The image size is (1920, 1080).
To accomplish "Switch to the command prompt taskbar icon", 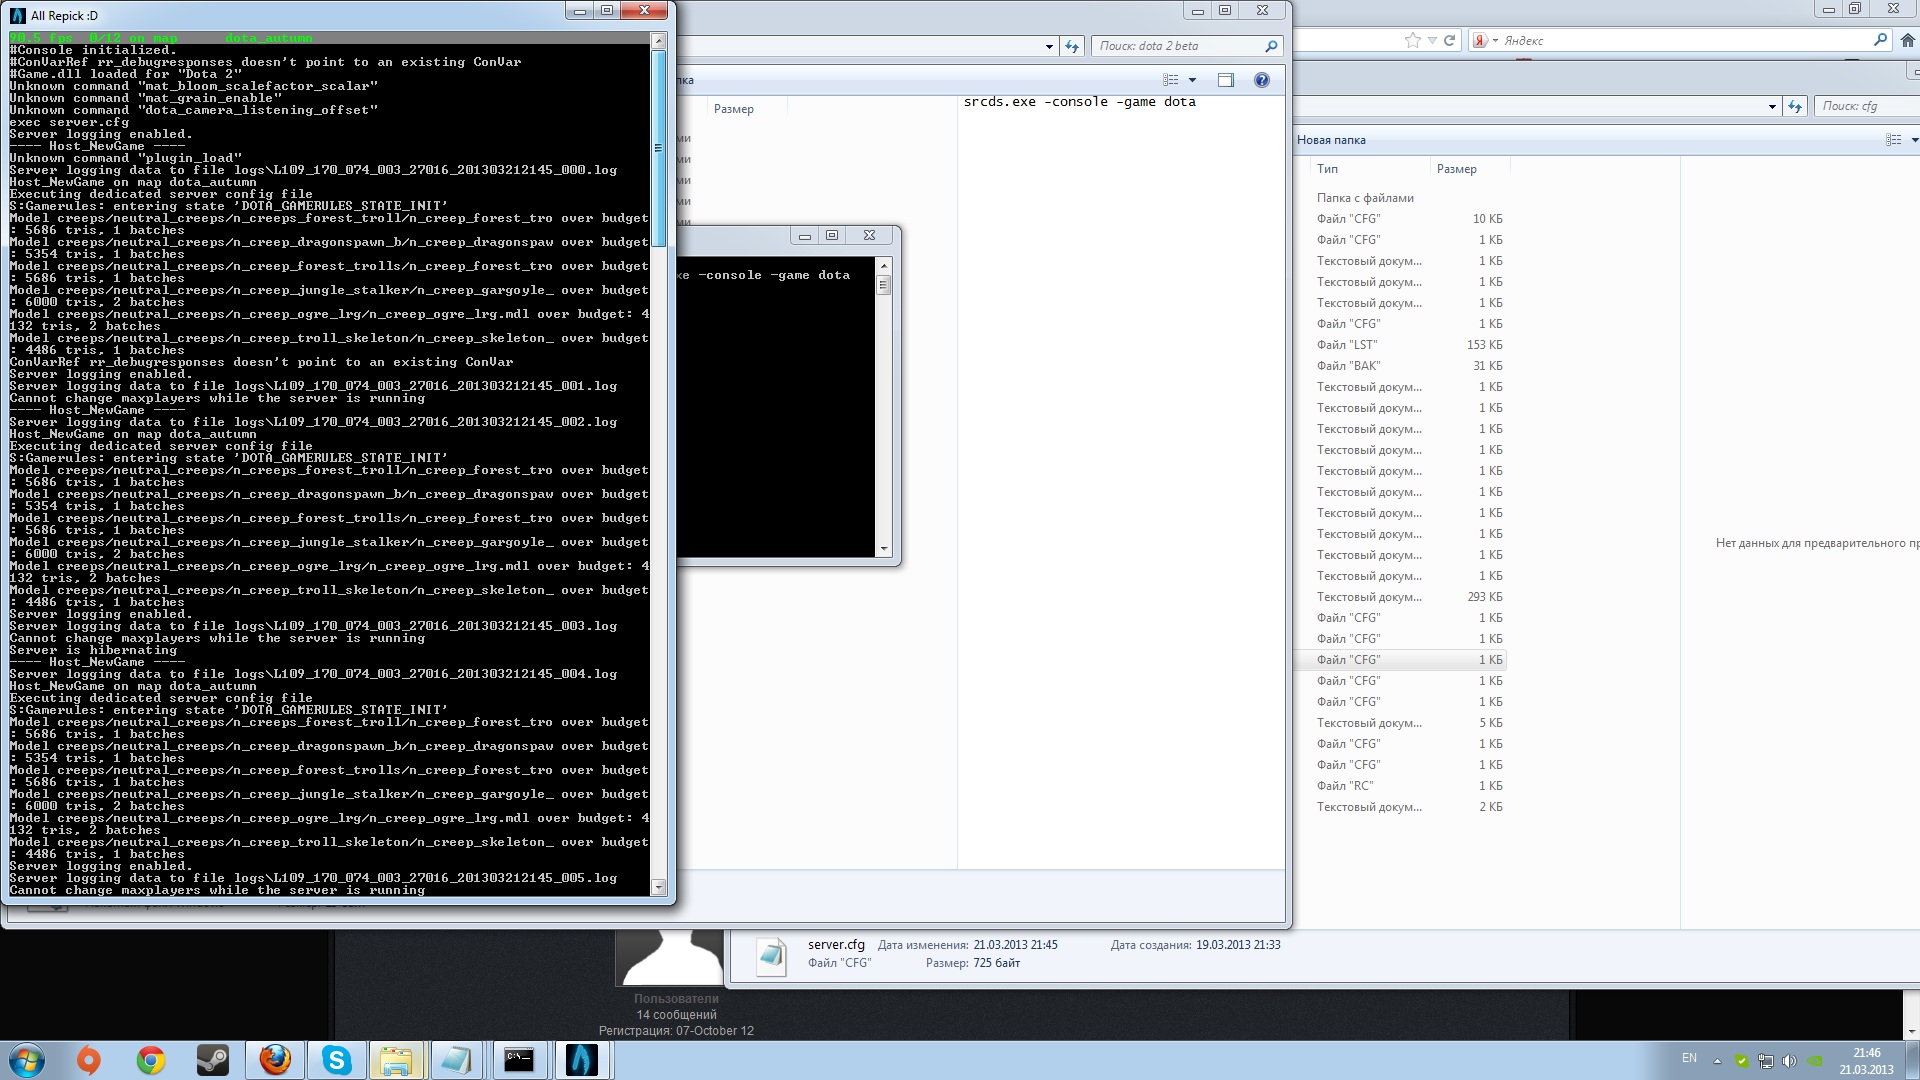I will coord(519,1060).
